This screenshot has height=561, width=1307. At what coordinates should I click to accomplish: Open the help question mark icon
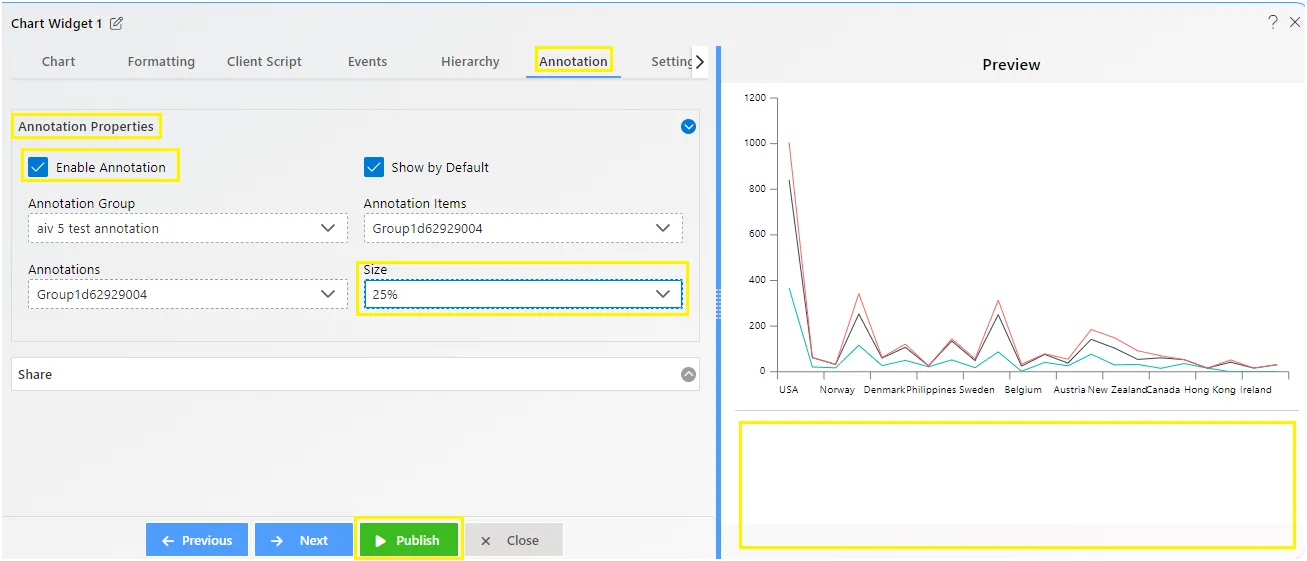pyautogui.click(x=1273, y=22)
